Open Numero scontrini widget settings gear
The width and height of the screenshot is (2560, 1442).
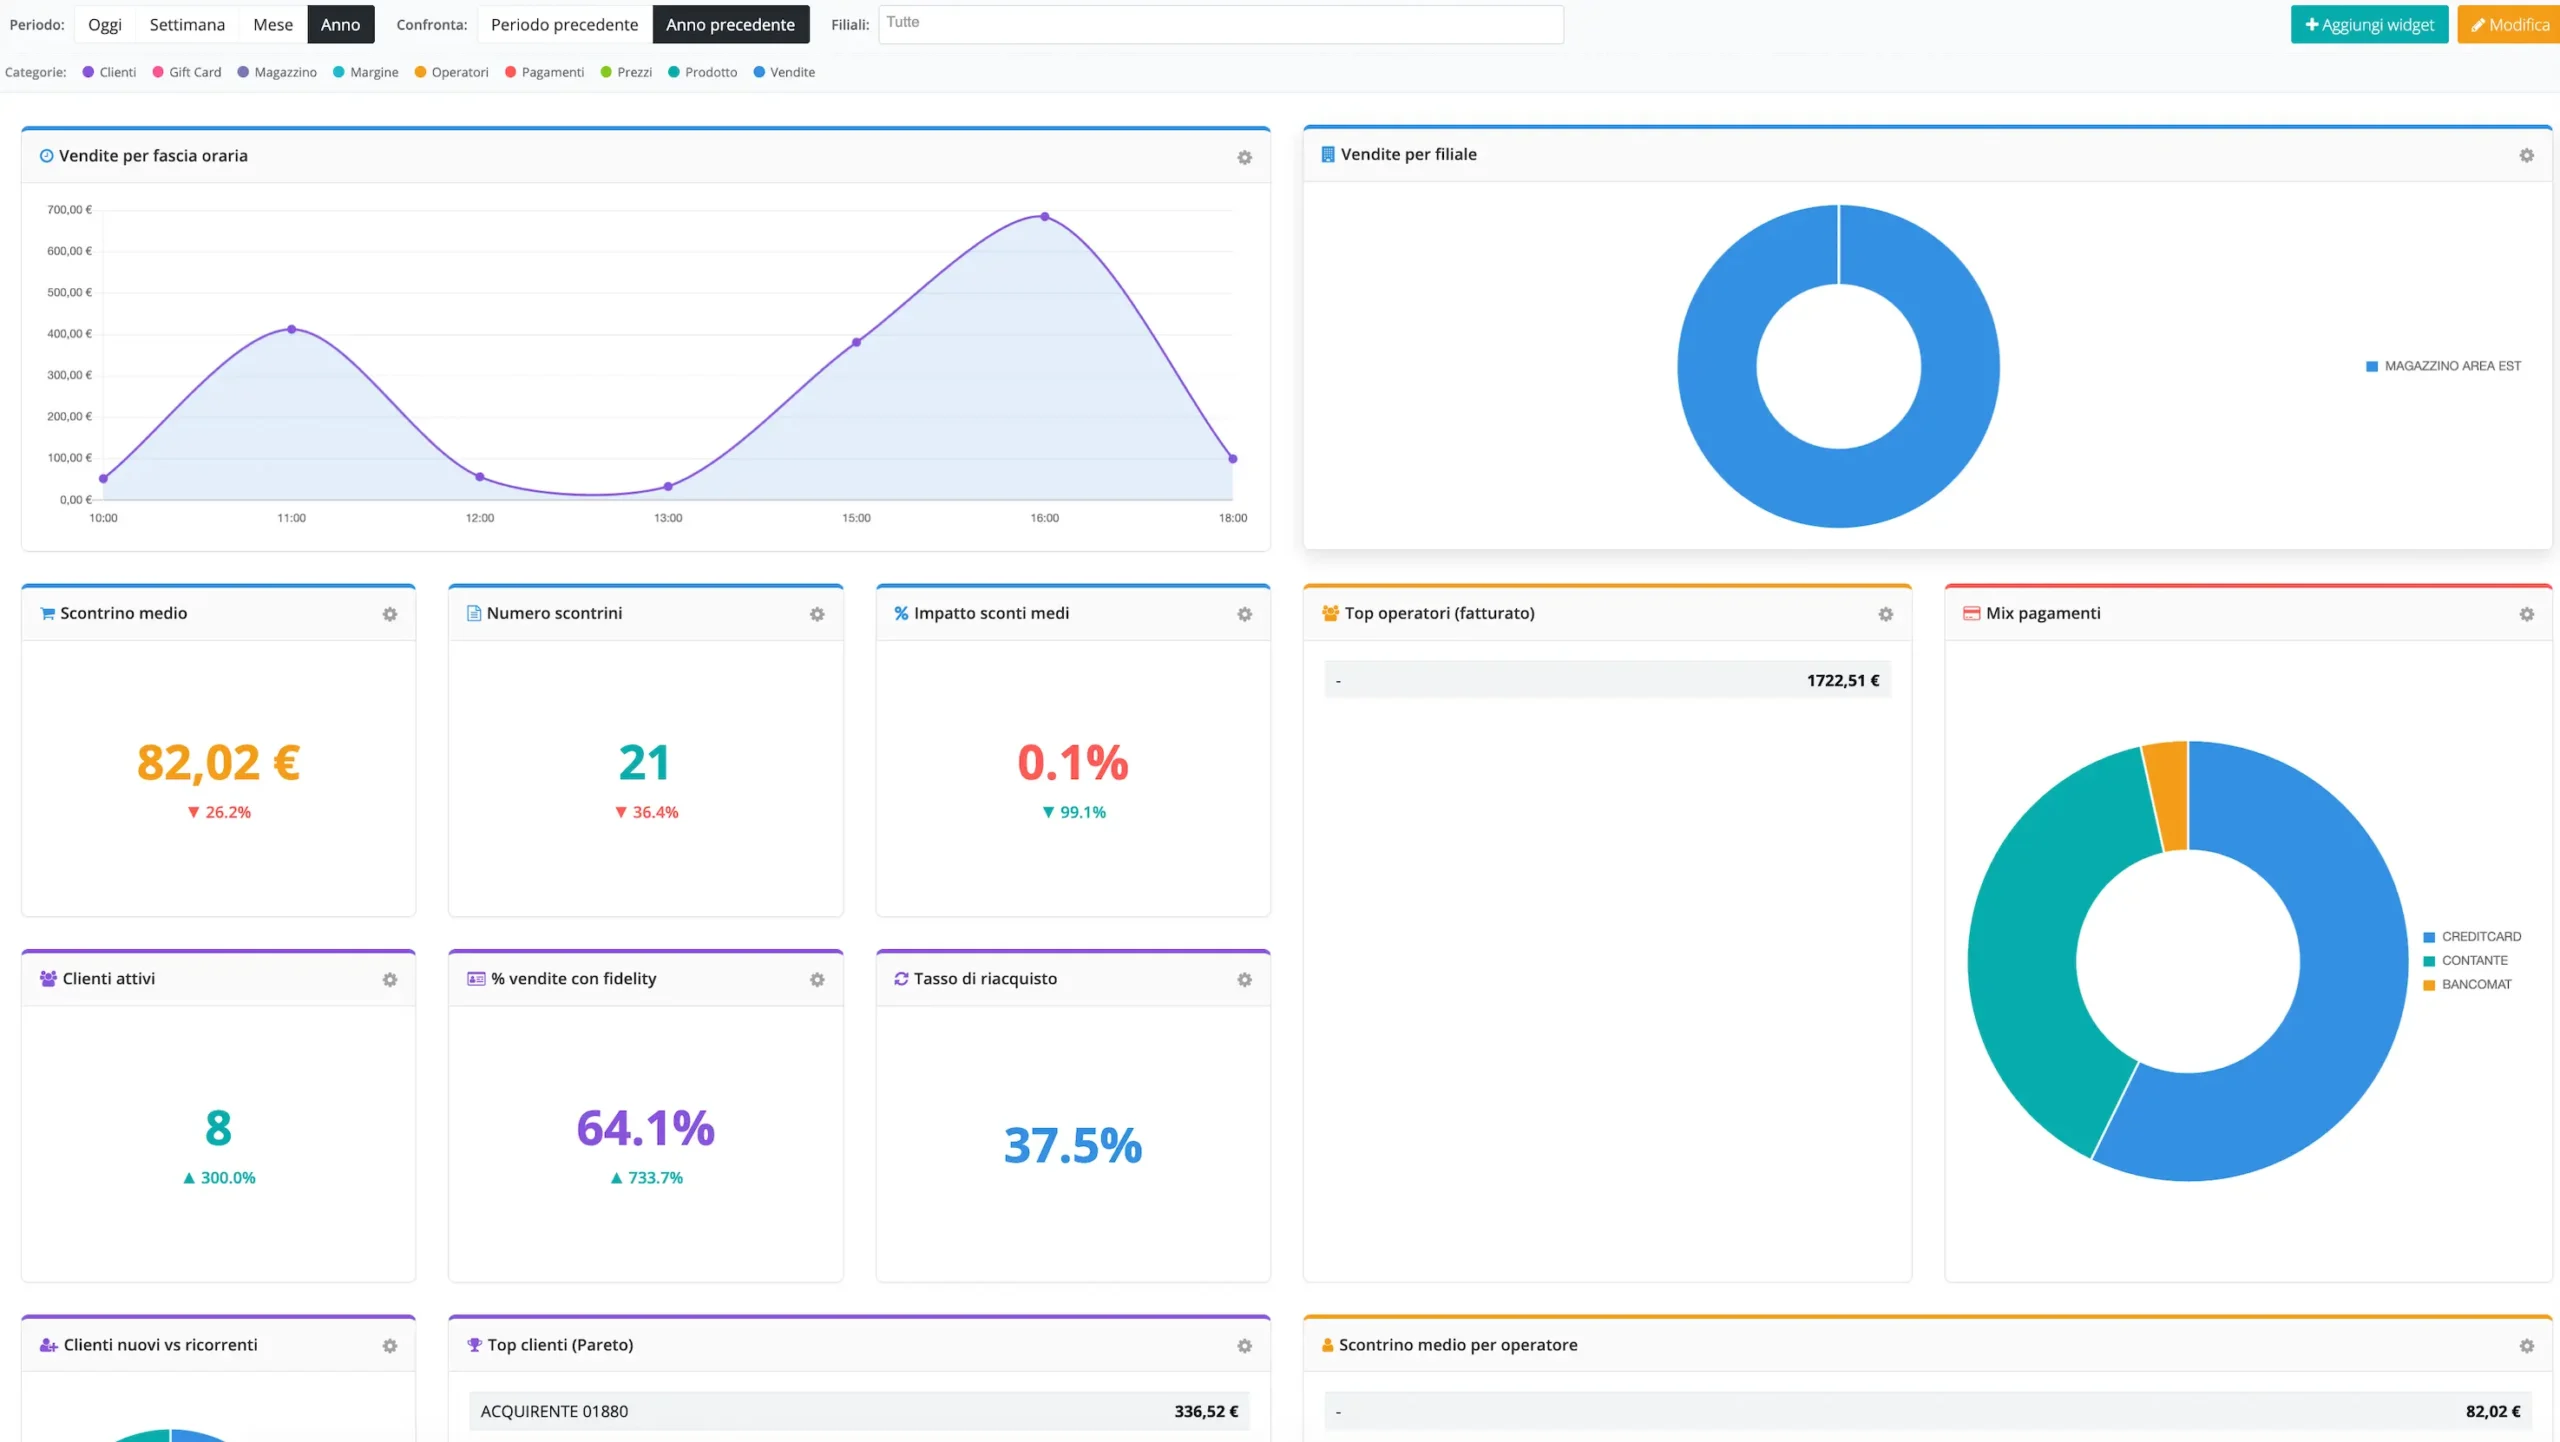pyautogui.click(x=817, y=614)
